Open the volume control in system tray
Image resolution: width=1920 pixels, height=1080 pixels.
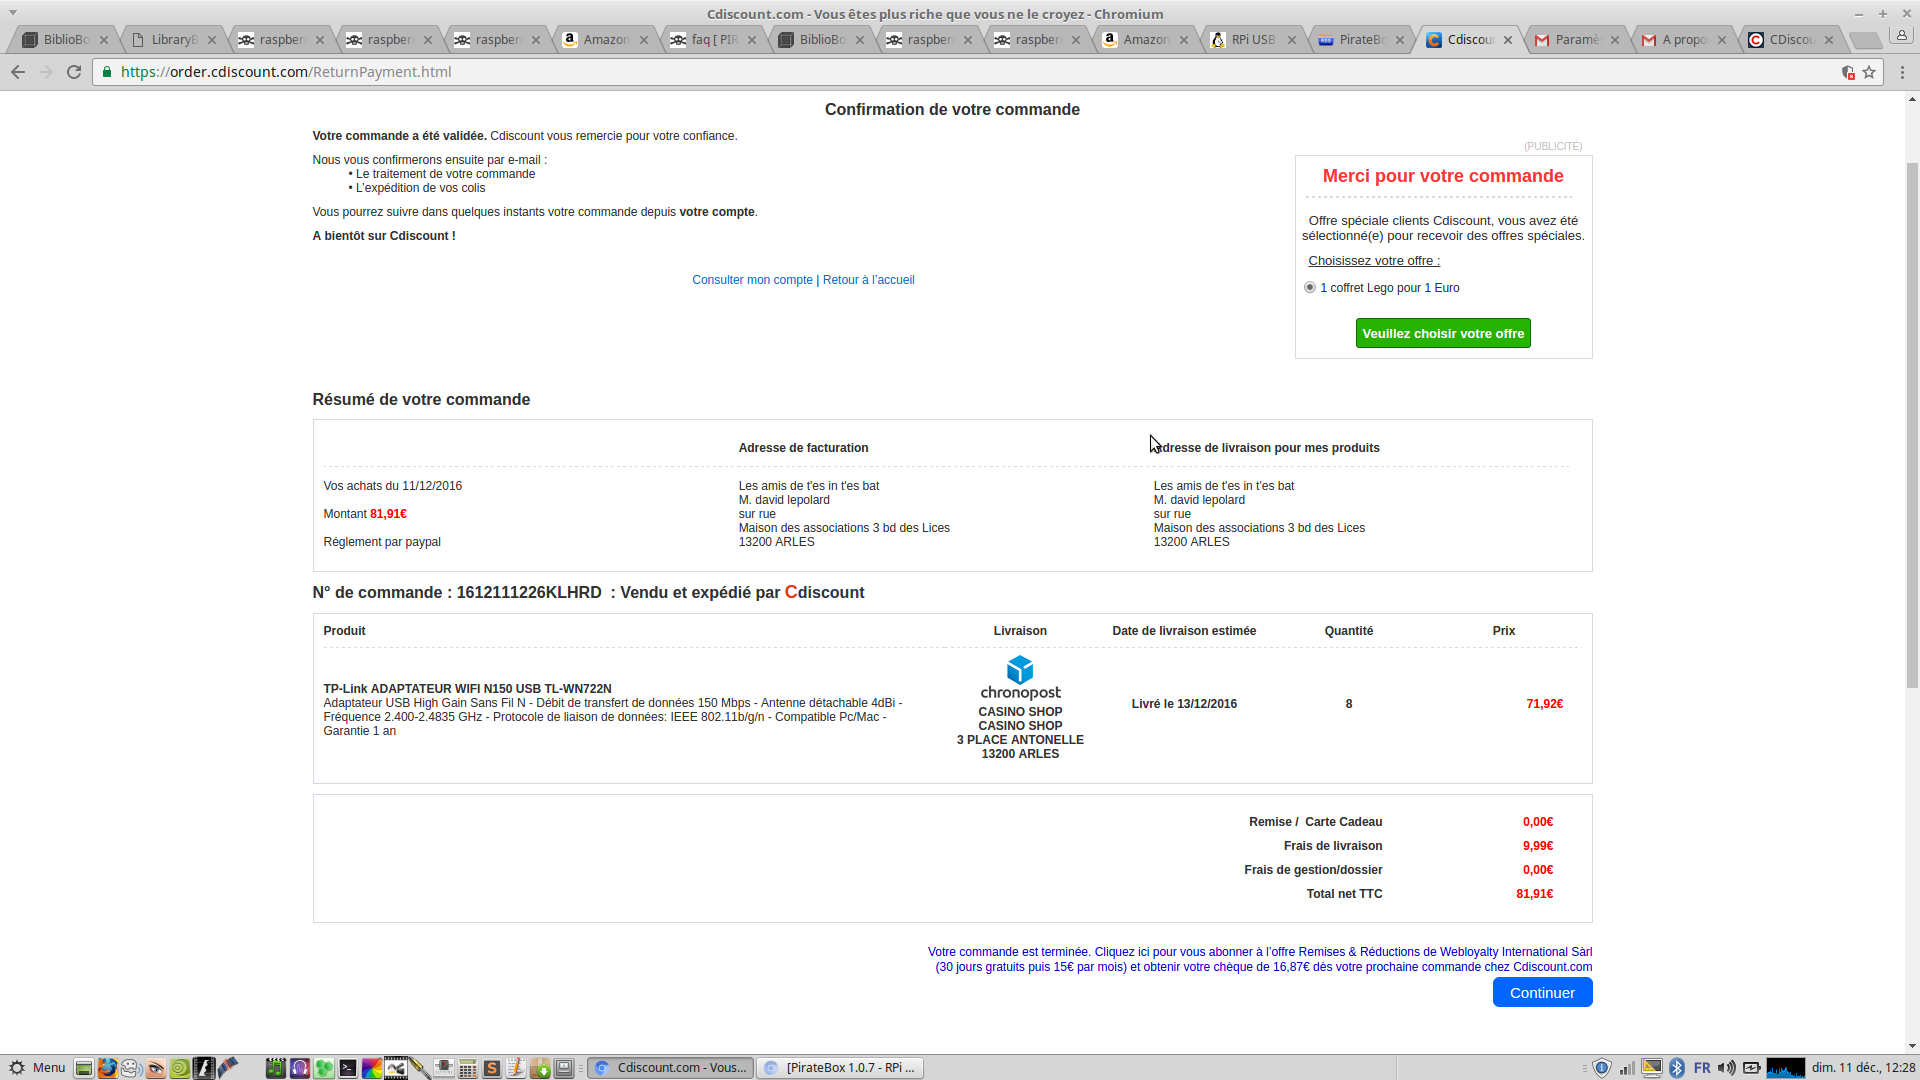(1726, 1068)
